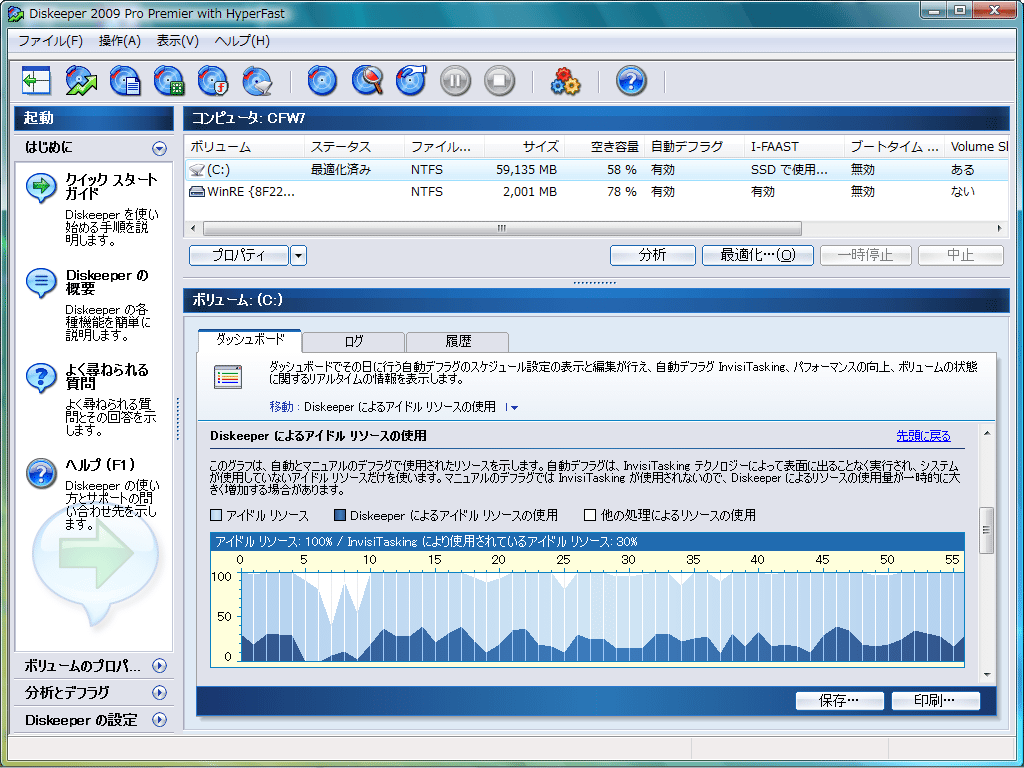Click the defragment disk with hand icon
Viewport: 1024px width, 768px height.
click(x=411, y=81)
